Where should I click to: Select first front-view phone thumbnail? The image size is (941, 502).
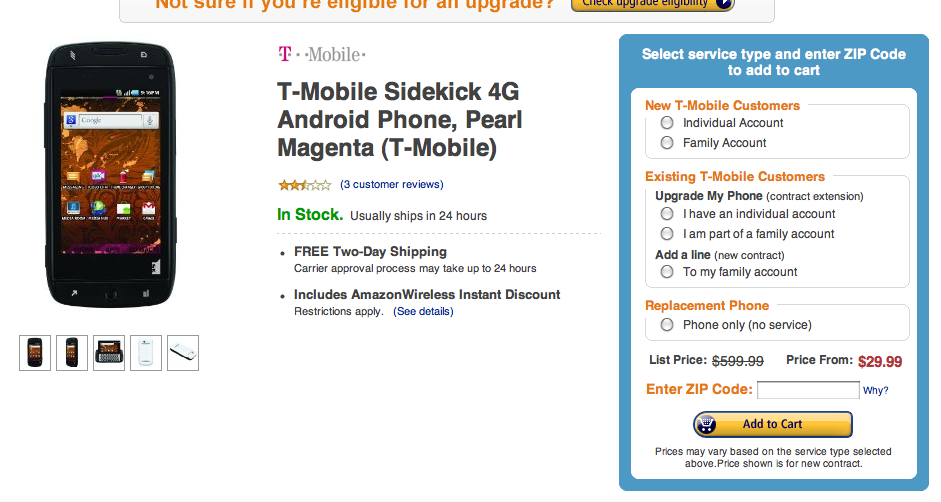point(35,353)
